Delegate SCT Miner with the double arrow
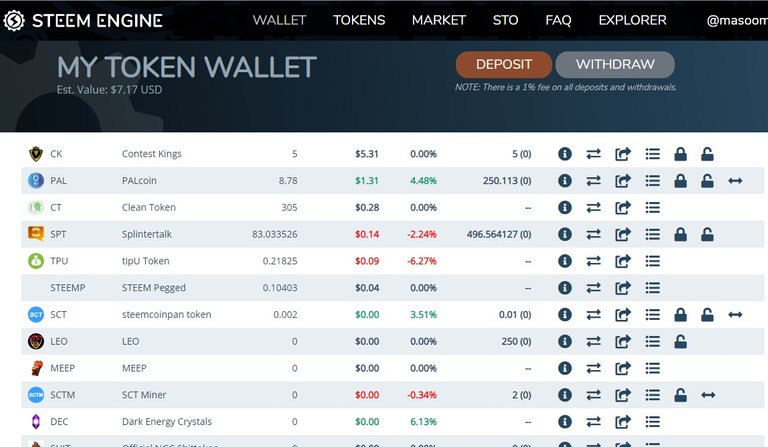768x447 pixels. [x=708, y=395]
